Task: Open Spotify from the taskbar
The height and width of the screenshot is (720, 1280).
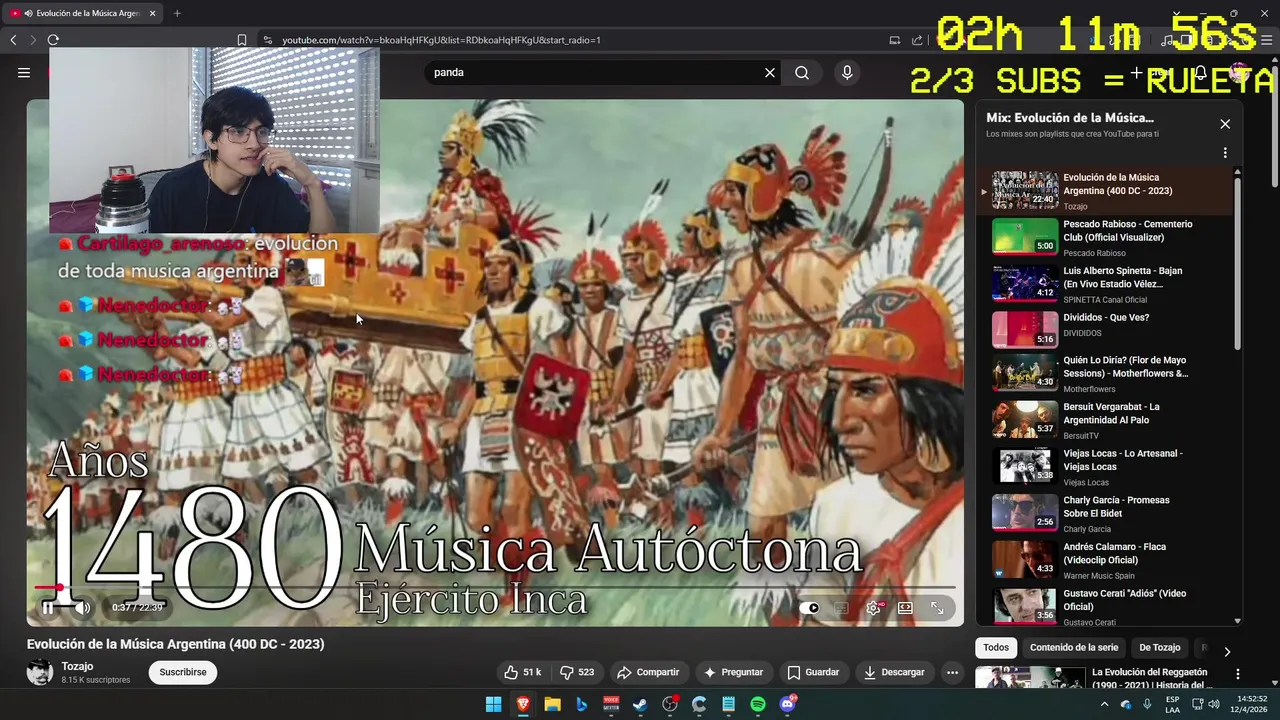Action: pyautogui.click(x=758, y=704)
